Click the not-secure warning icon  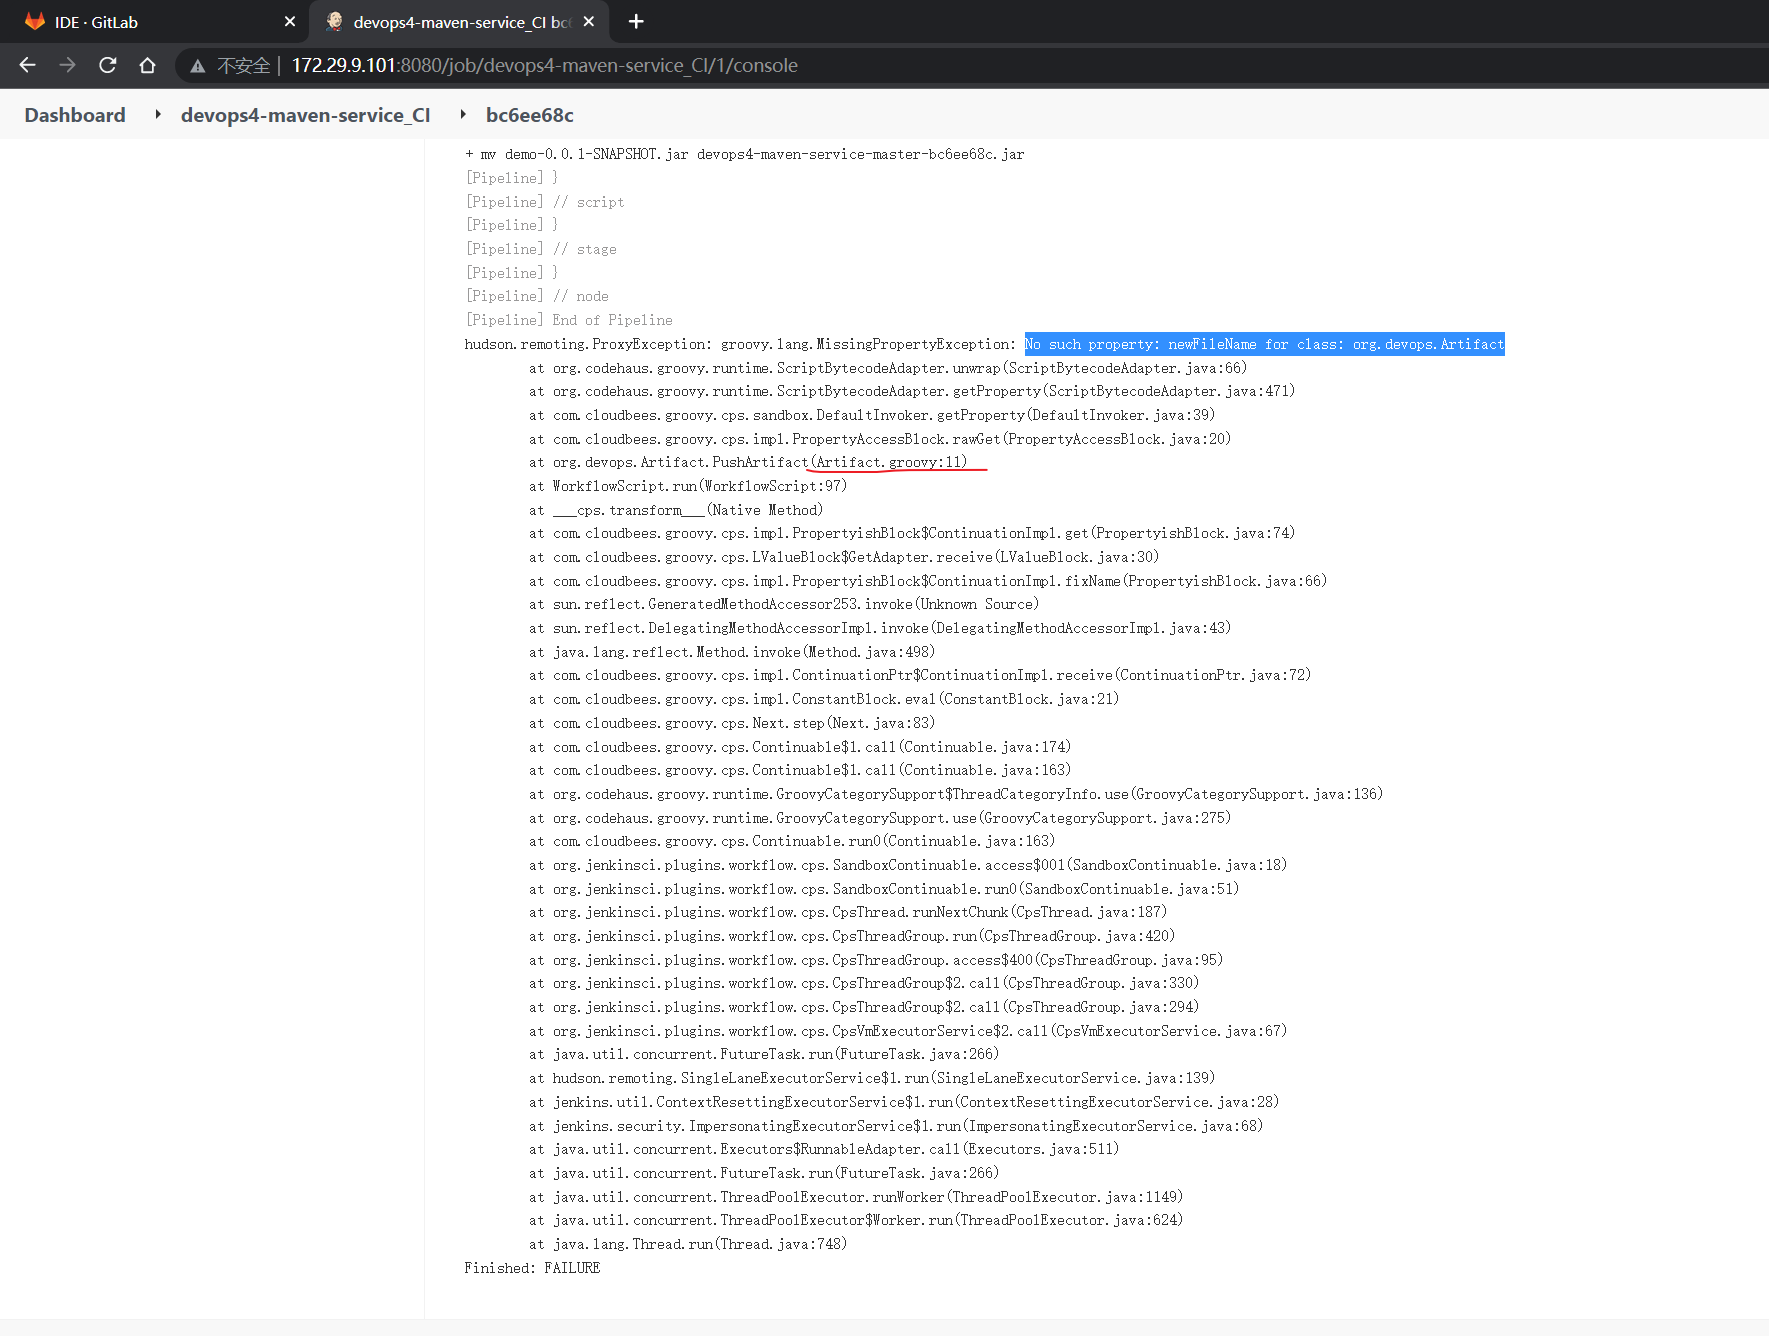click(198, 66)
